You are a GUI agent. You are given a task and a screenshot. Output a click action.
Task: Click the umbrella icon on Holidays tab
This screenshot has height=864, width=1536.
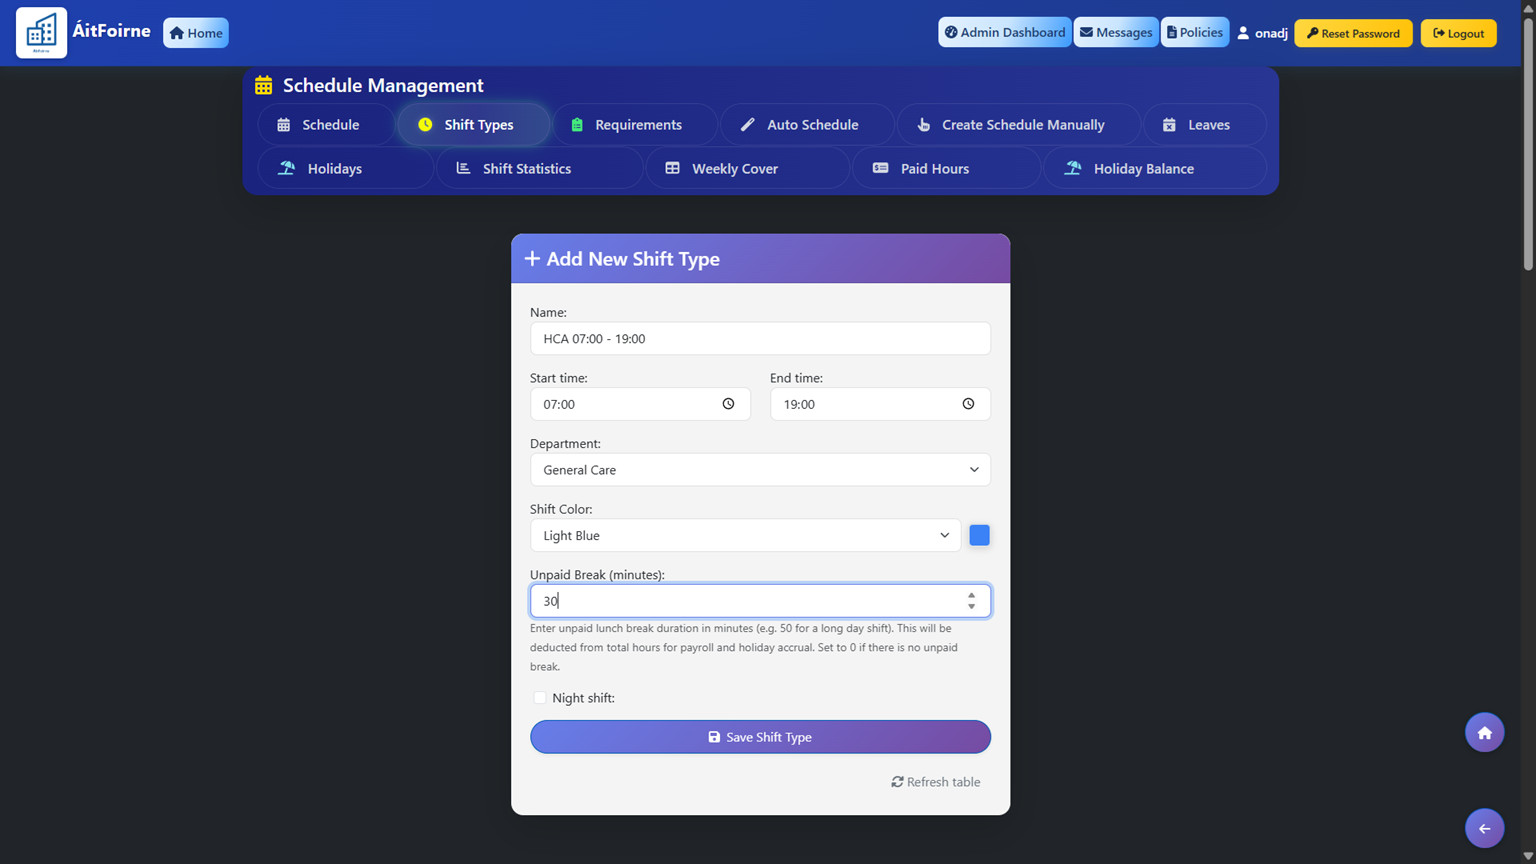coord(286,168)
